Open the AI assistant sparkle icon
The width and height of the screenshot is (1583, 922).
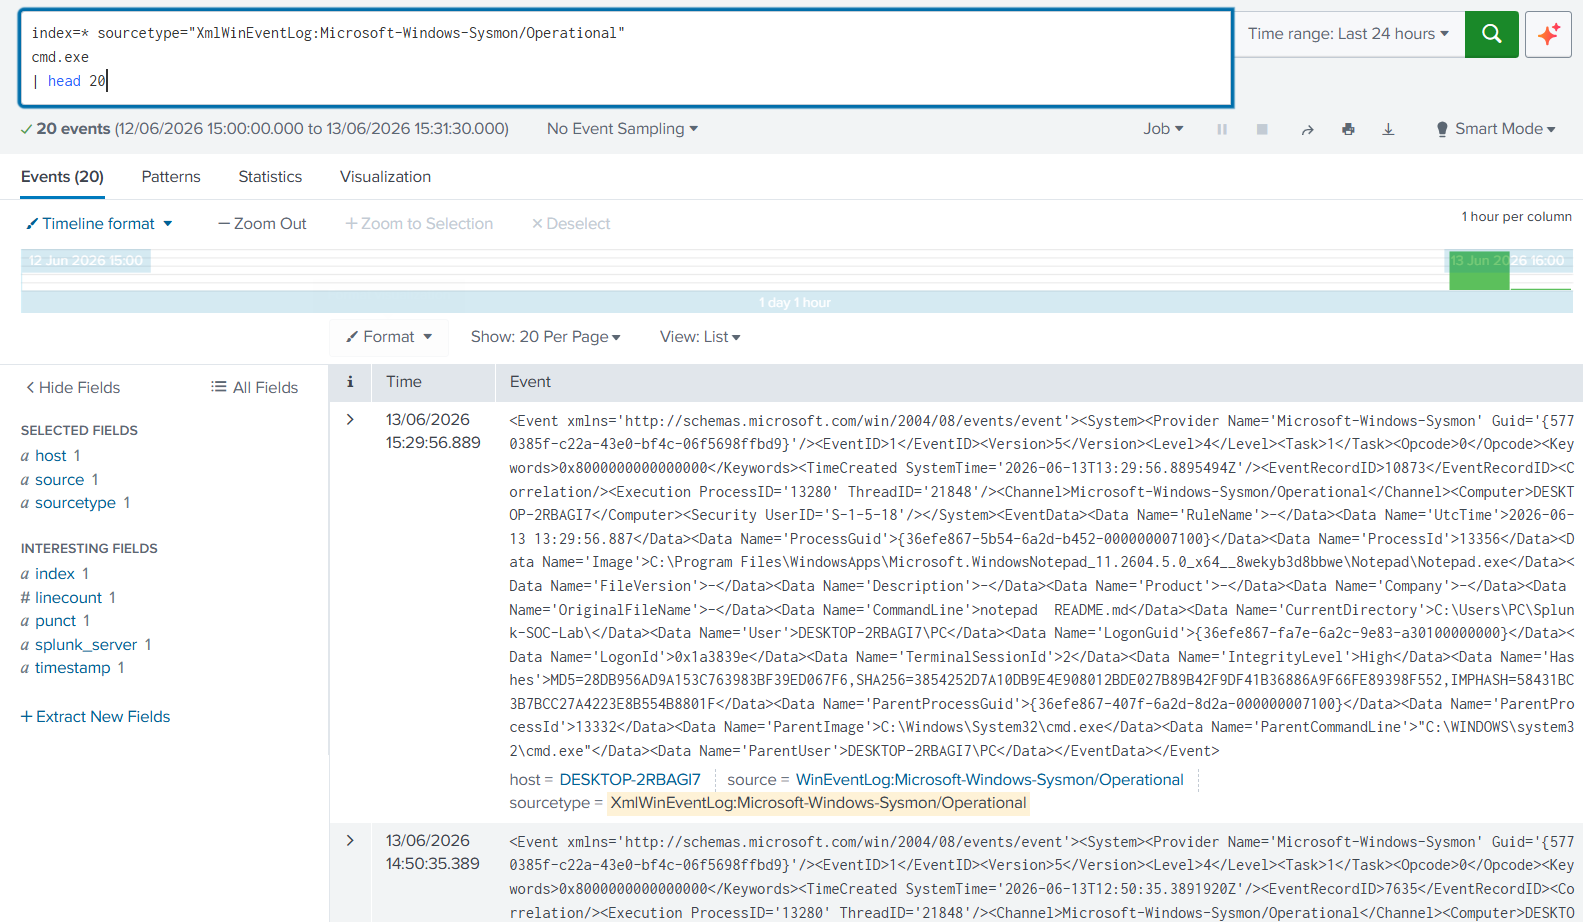(1548, 34)
